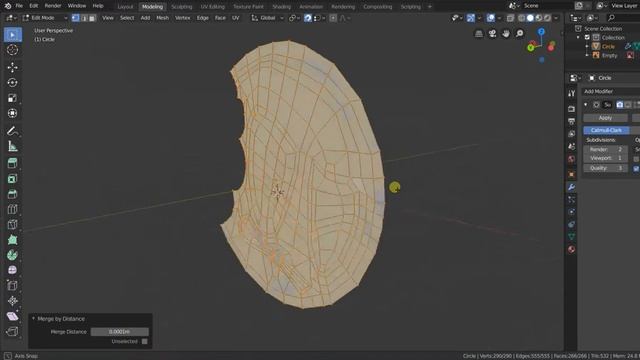Open the Output properties tab
Screen dimensions: 640x360
click(571, 121)
